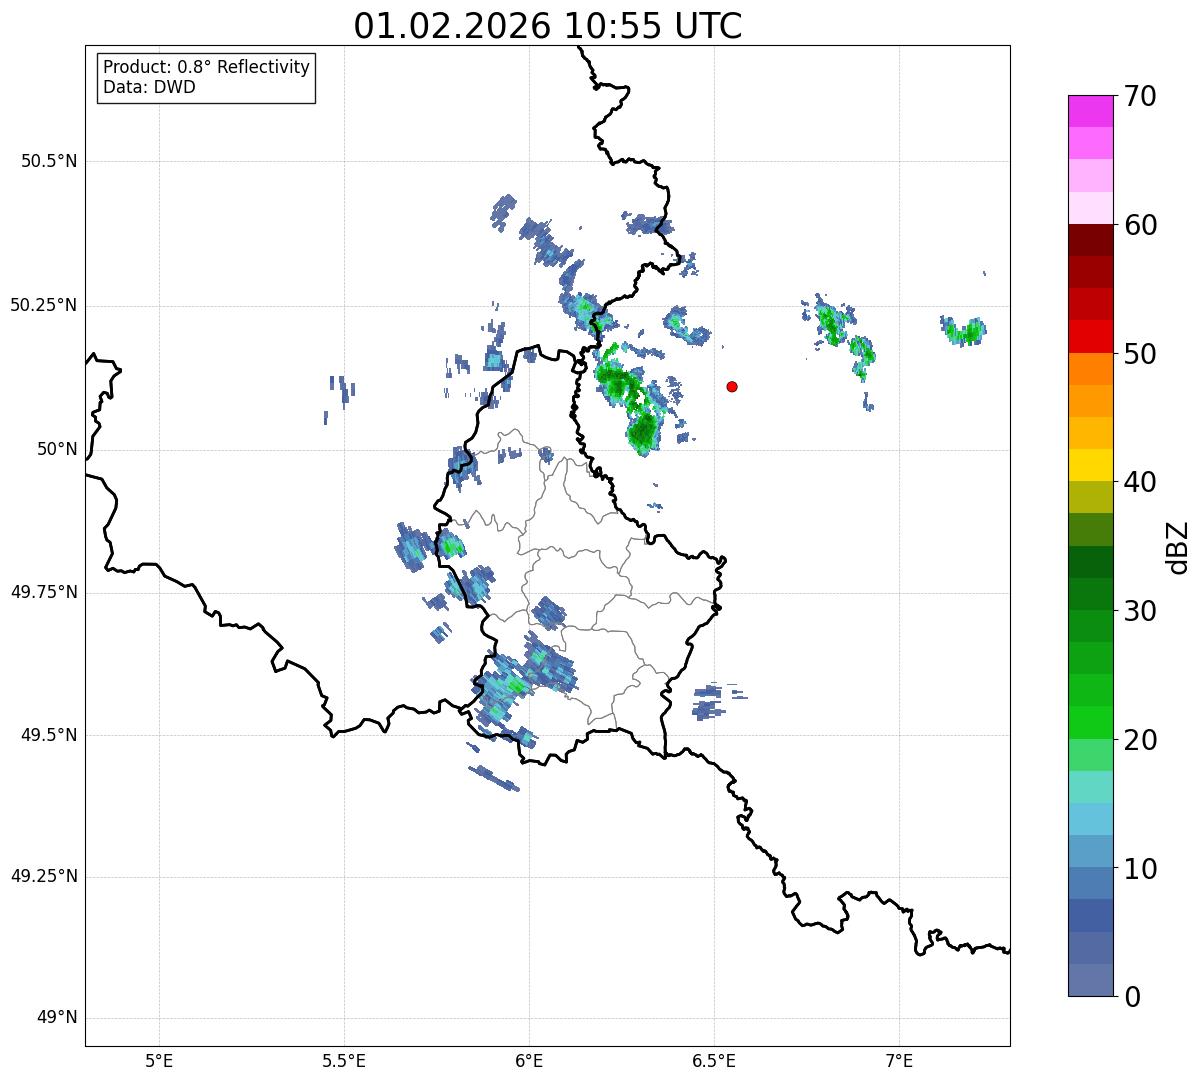Click the 50°N latitude label
1202x1081 pixels.
pyautogui.click(x=57, y=449)
